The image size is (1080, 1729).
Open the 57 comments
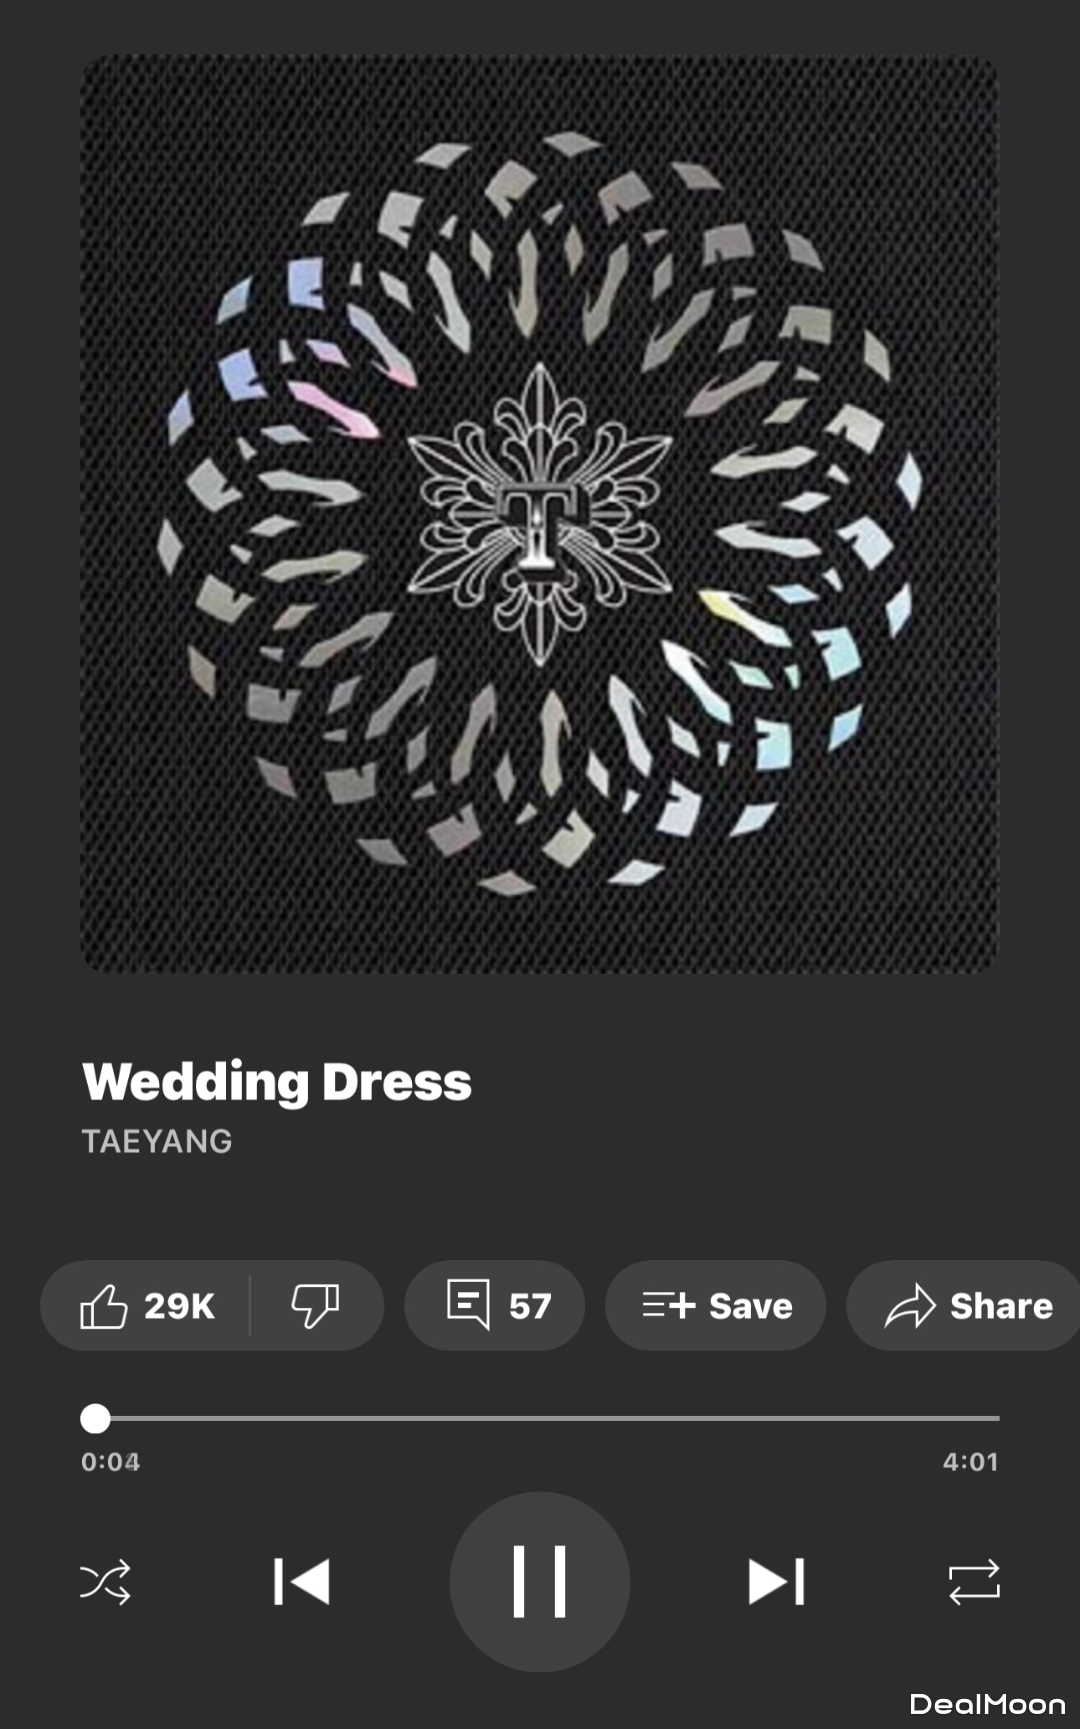click(x=495, y=1306)
